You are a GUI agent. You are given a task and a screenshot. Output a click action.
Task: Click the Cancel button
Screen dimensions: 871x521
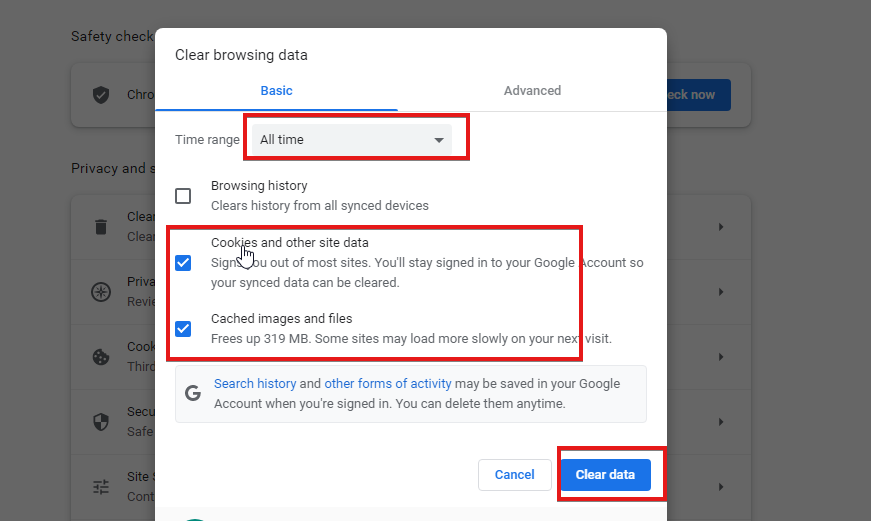514,475
